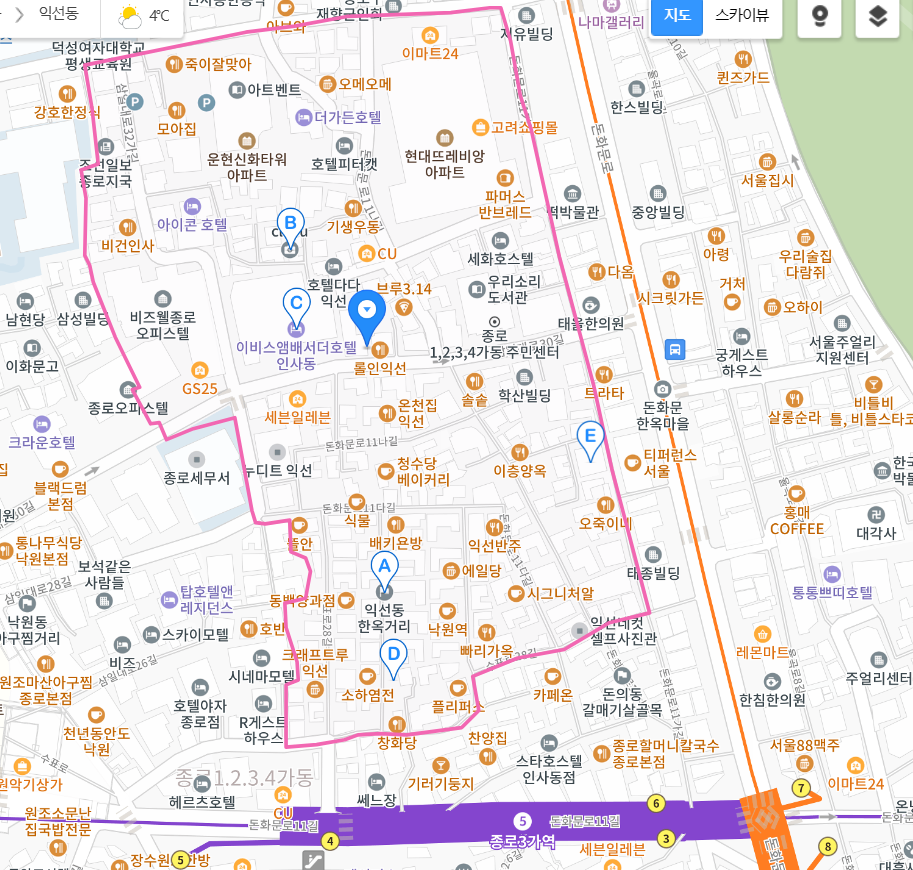Click the 이마트24 convenience store icon near the top
Screen dimensions: 913x870
pyautogui.click(x=430, y=36)
